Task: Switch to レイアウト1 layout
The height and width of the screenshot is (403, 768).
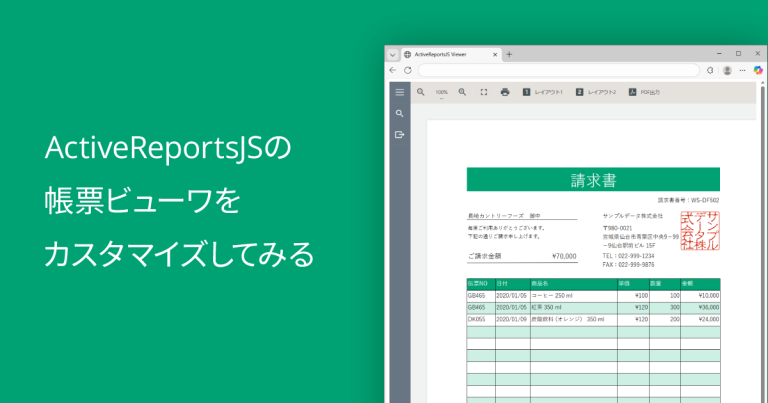Action: point(543,92)
